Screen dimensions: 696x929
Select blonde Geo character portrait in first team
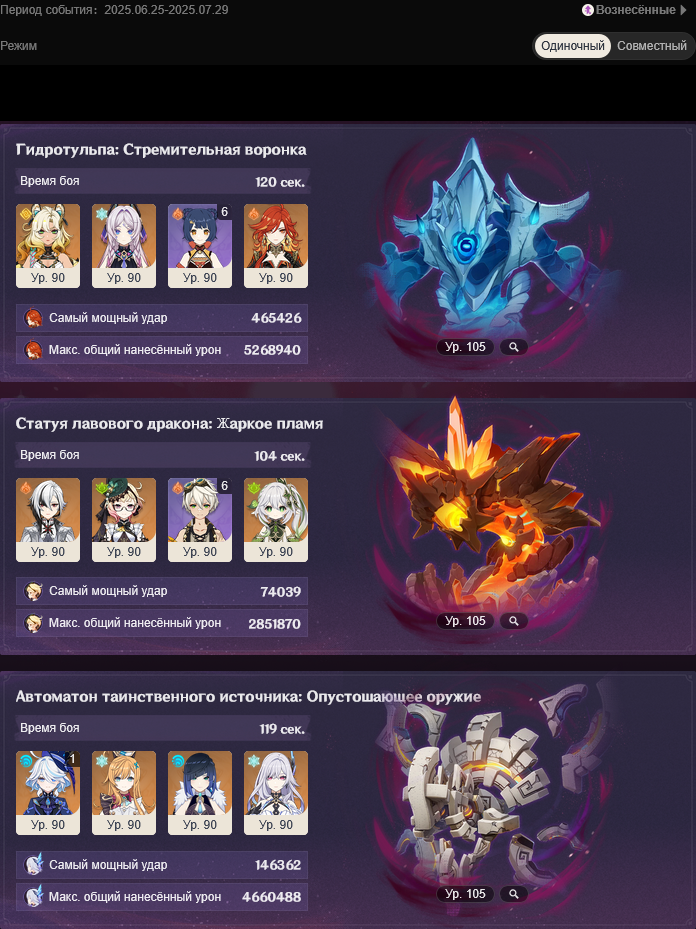pos(48,246)
